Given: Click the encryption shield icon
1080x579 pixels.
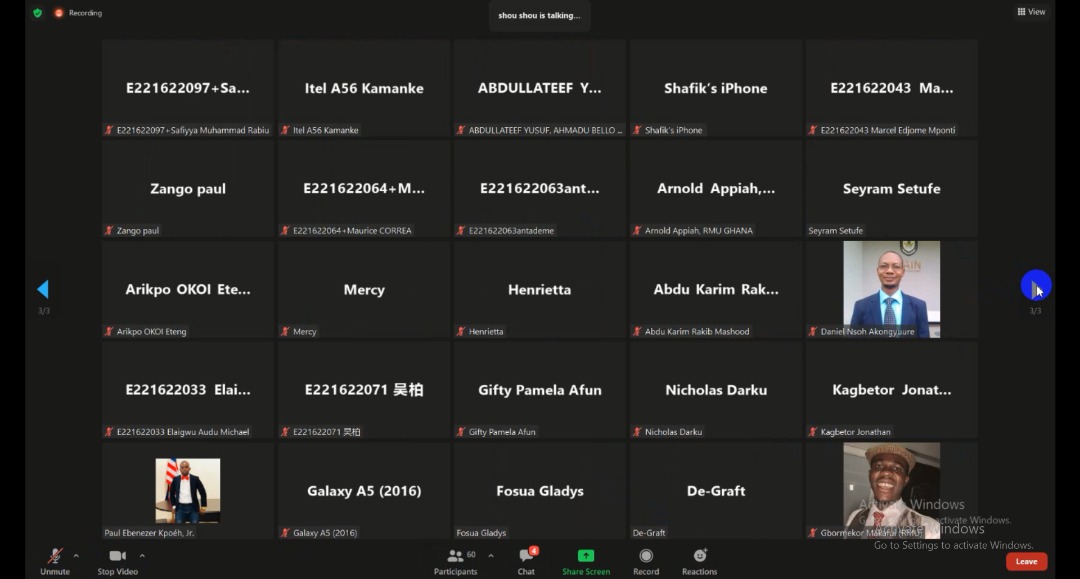Looking at the screenshot, I should [38, 13].
